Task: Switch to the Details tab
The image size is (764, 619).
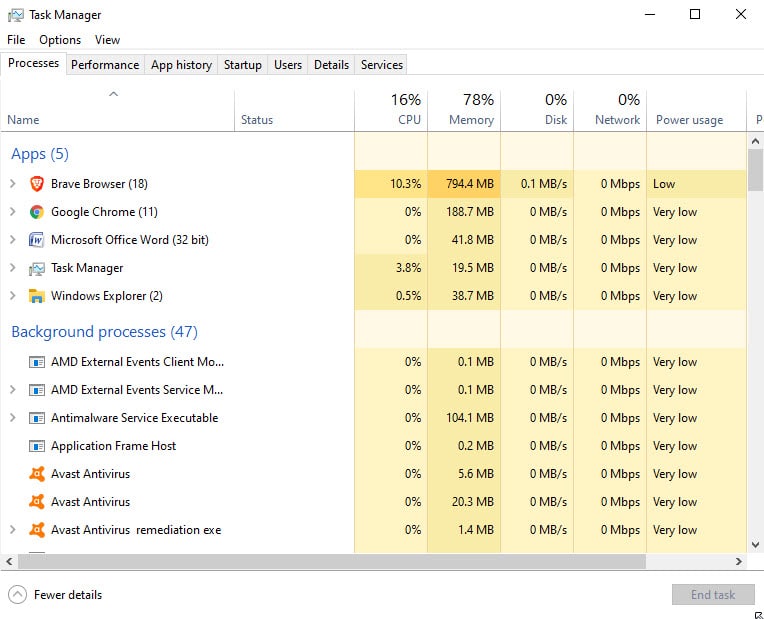Action: click(x=331, y=65)
